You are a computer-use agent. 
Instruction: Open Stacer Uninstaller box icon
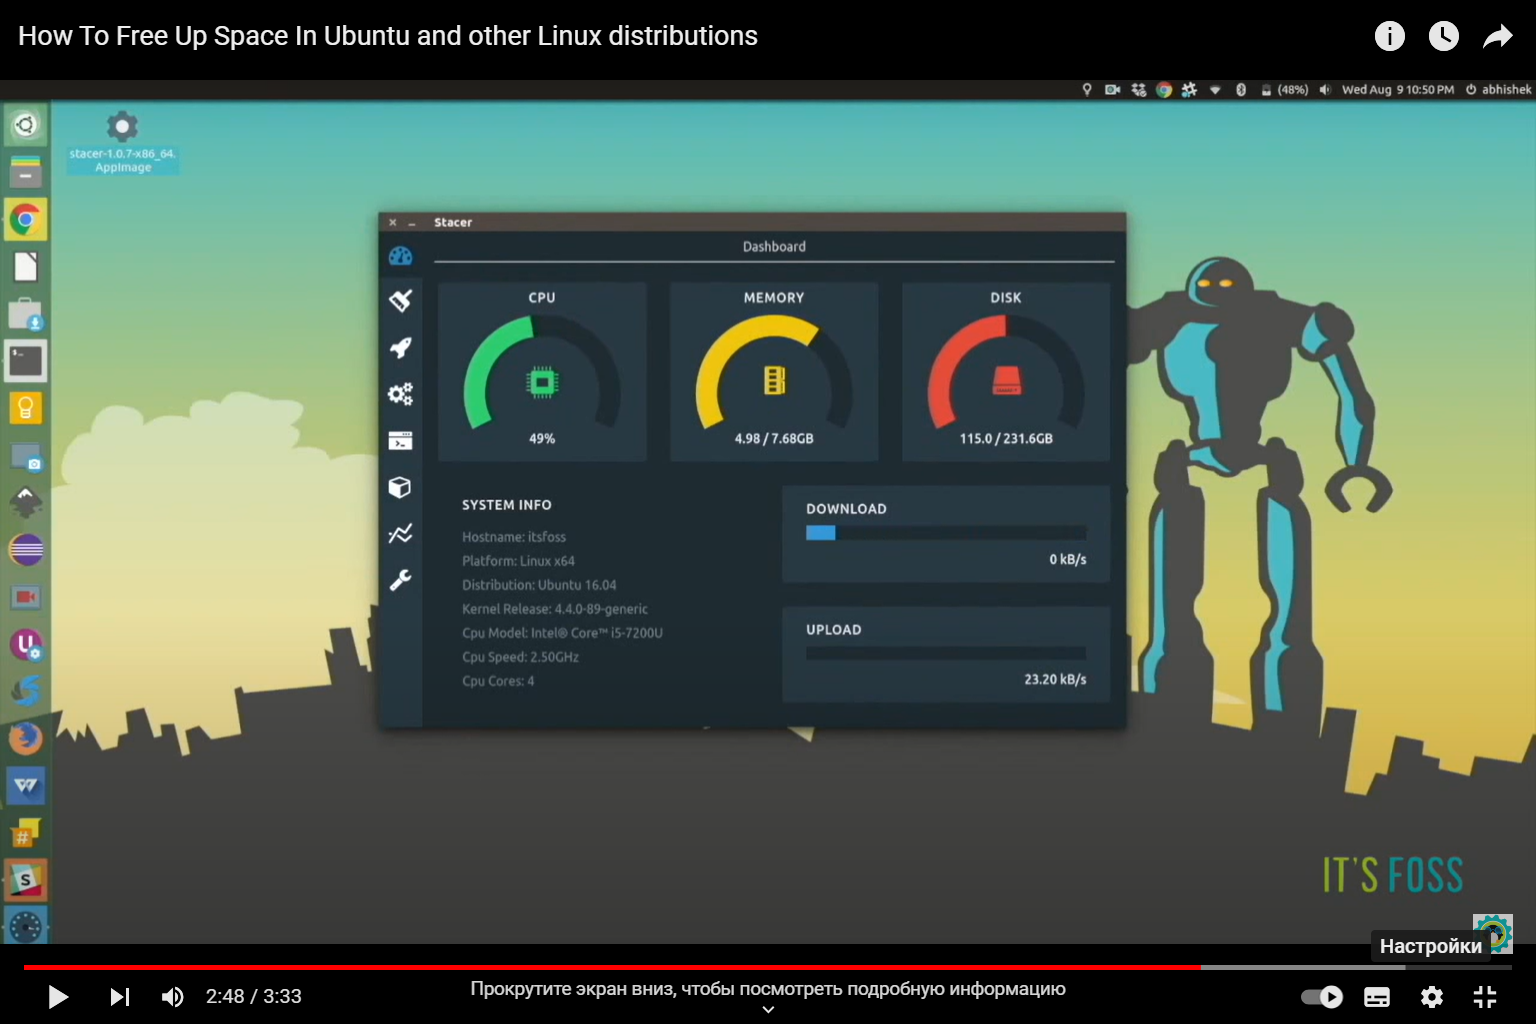click(x=401, y=487)
